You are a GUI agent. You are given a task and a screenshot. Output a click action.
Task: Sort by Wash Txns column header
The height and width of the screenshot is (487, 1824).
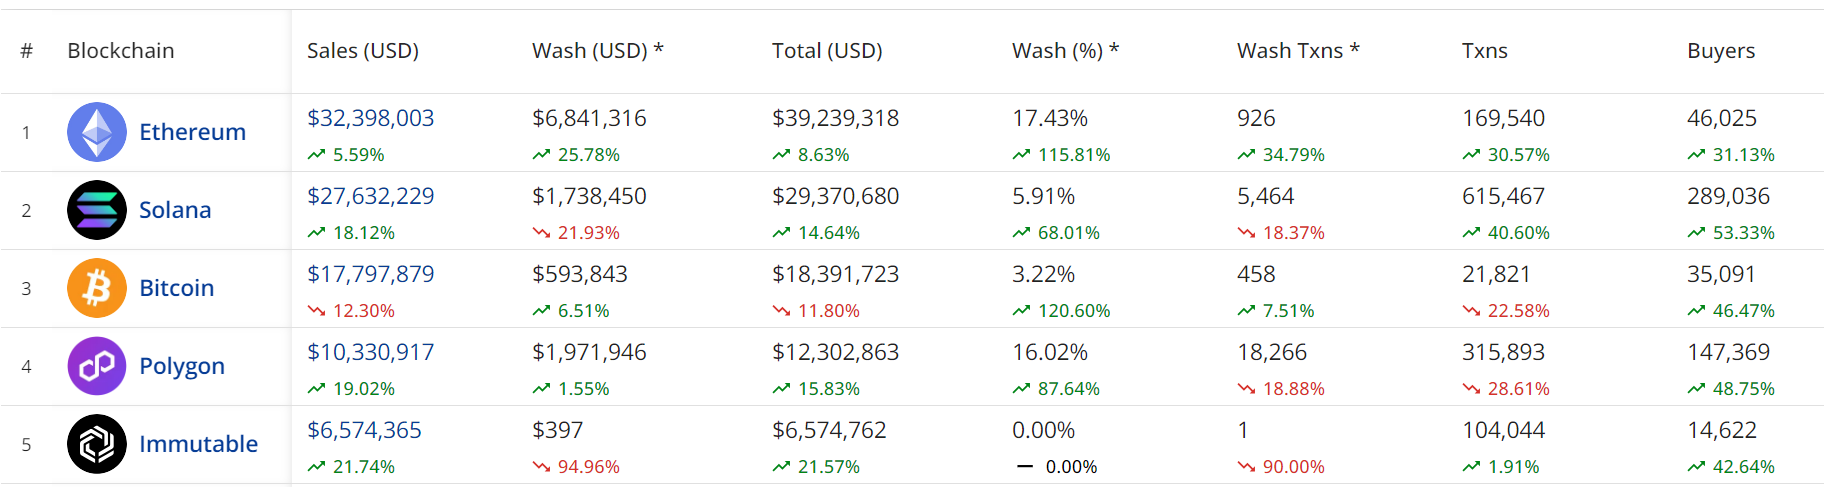tap(1297, 51)
